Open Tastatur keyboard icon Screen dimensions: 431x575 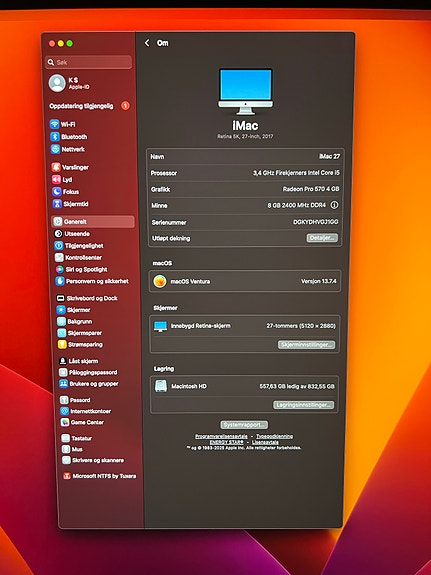pyautogui.click(x=66, y=438)
